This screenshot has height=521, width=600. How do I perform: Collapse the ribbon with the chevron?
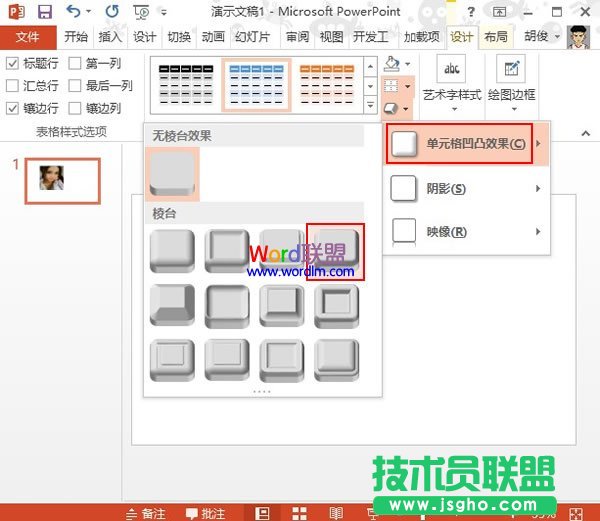pyautogui.click(x=585, y=133)
